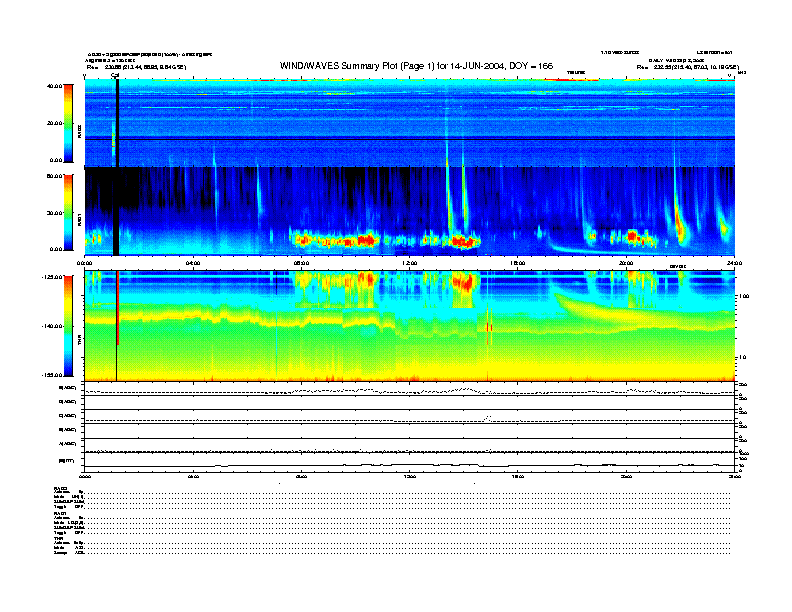Click the RAD2 heading in the bottom status table

pos(61,487)
